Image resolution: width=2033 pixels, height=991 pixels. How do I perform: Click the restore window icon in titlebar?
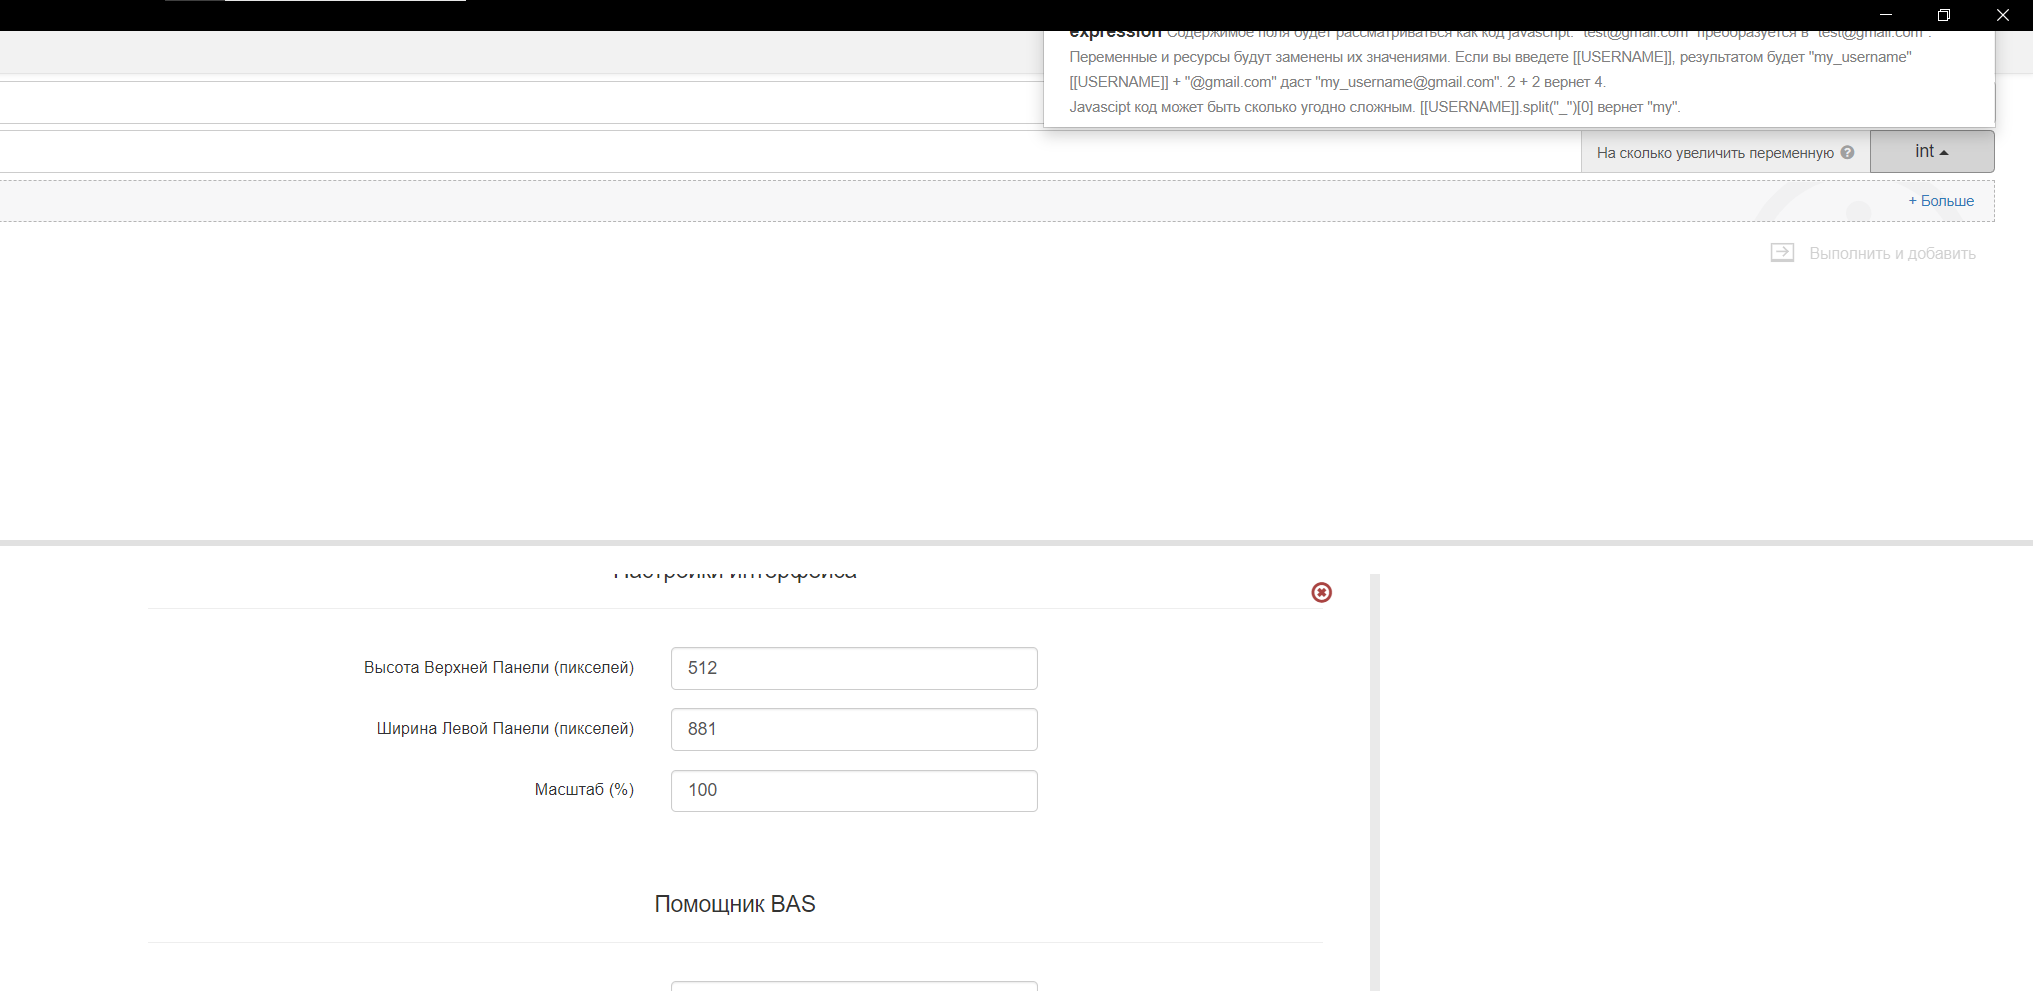pos(1945,15)
